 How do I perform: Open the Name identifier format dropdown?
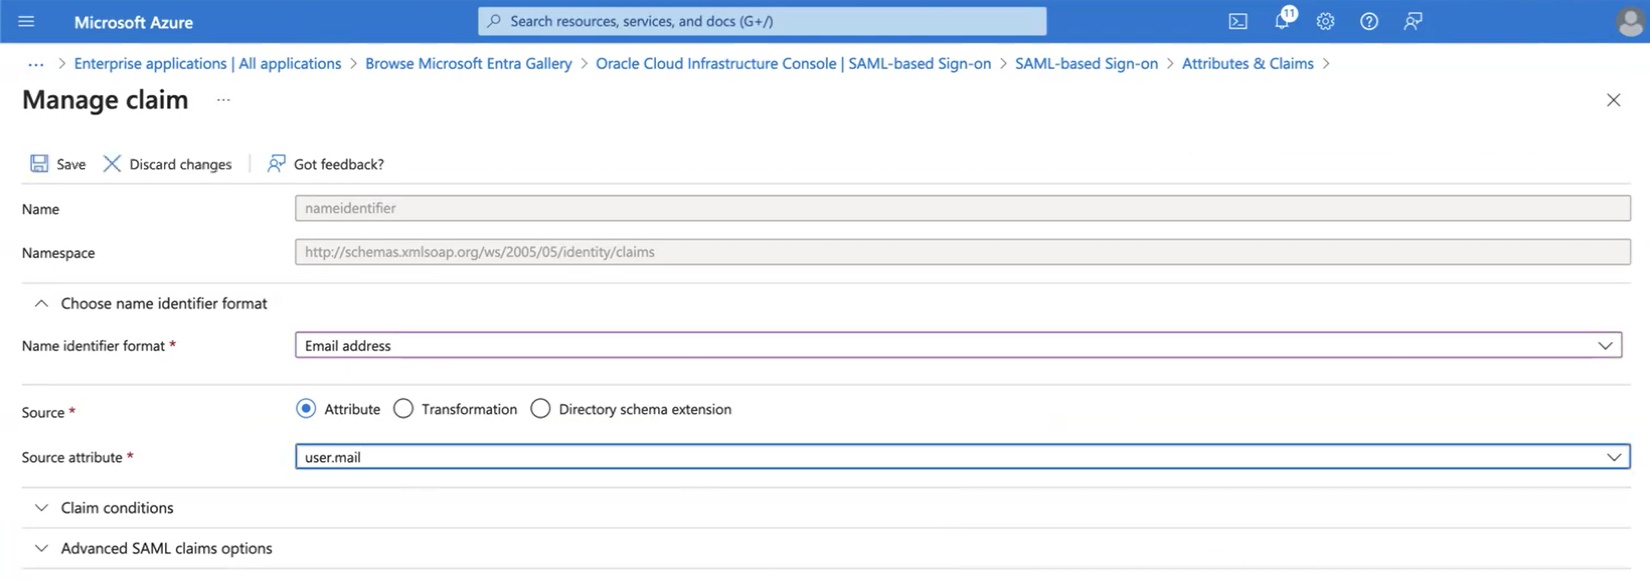click(958, 345)
